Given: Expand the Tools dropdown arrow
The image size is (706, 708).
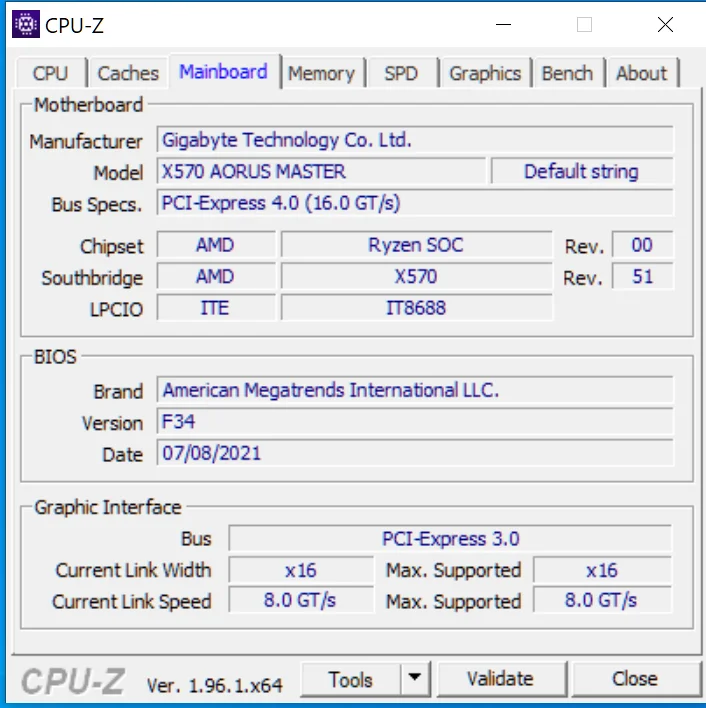Looking at the screenshot, I should pyautogui.click(x=415, y=679).
